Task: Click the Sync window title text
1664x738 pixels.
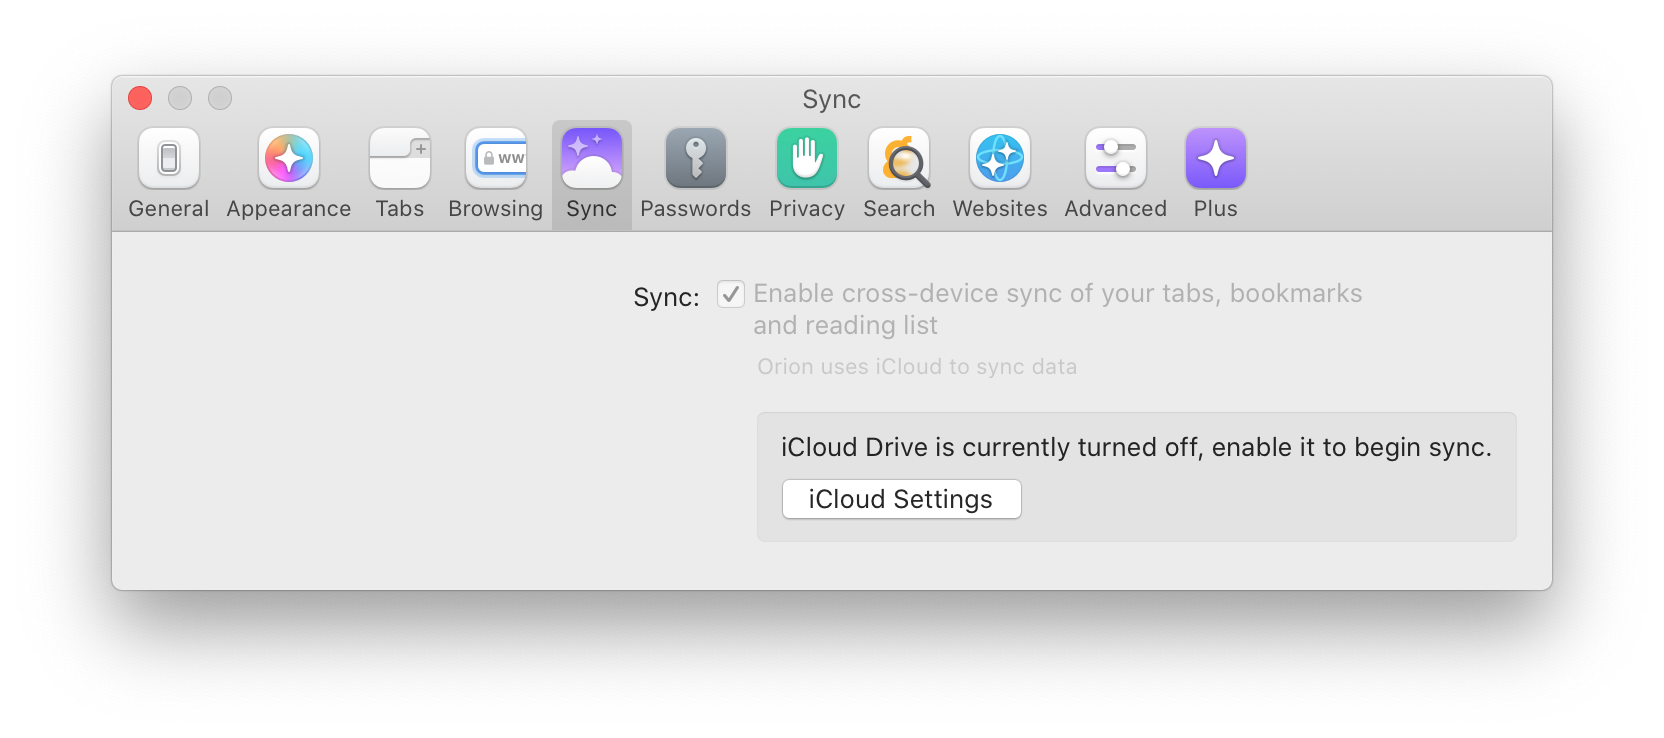Action: [x=831, y=99]
